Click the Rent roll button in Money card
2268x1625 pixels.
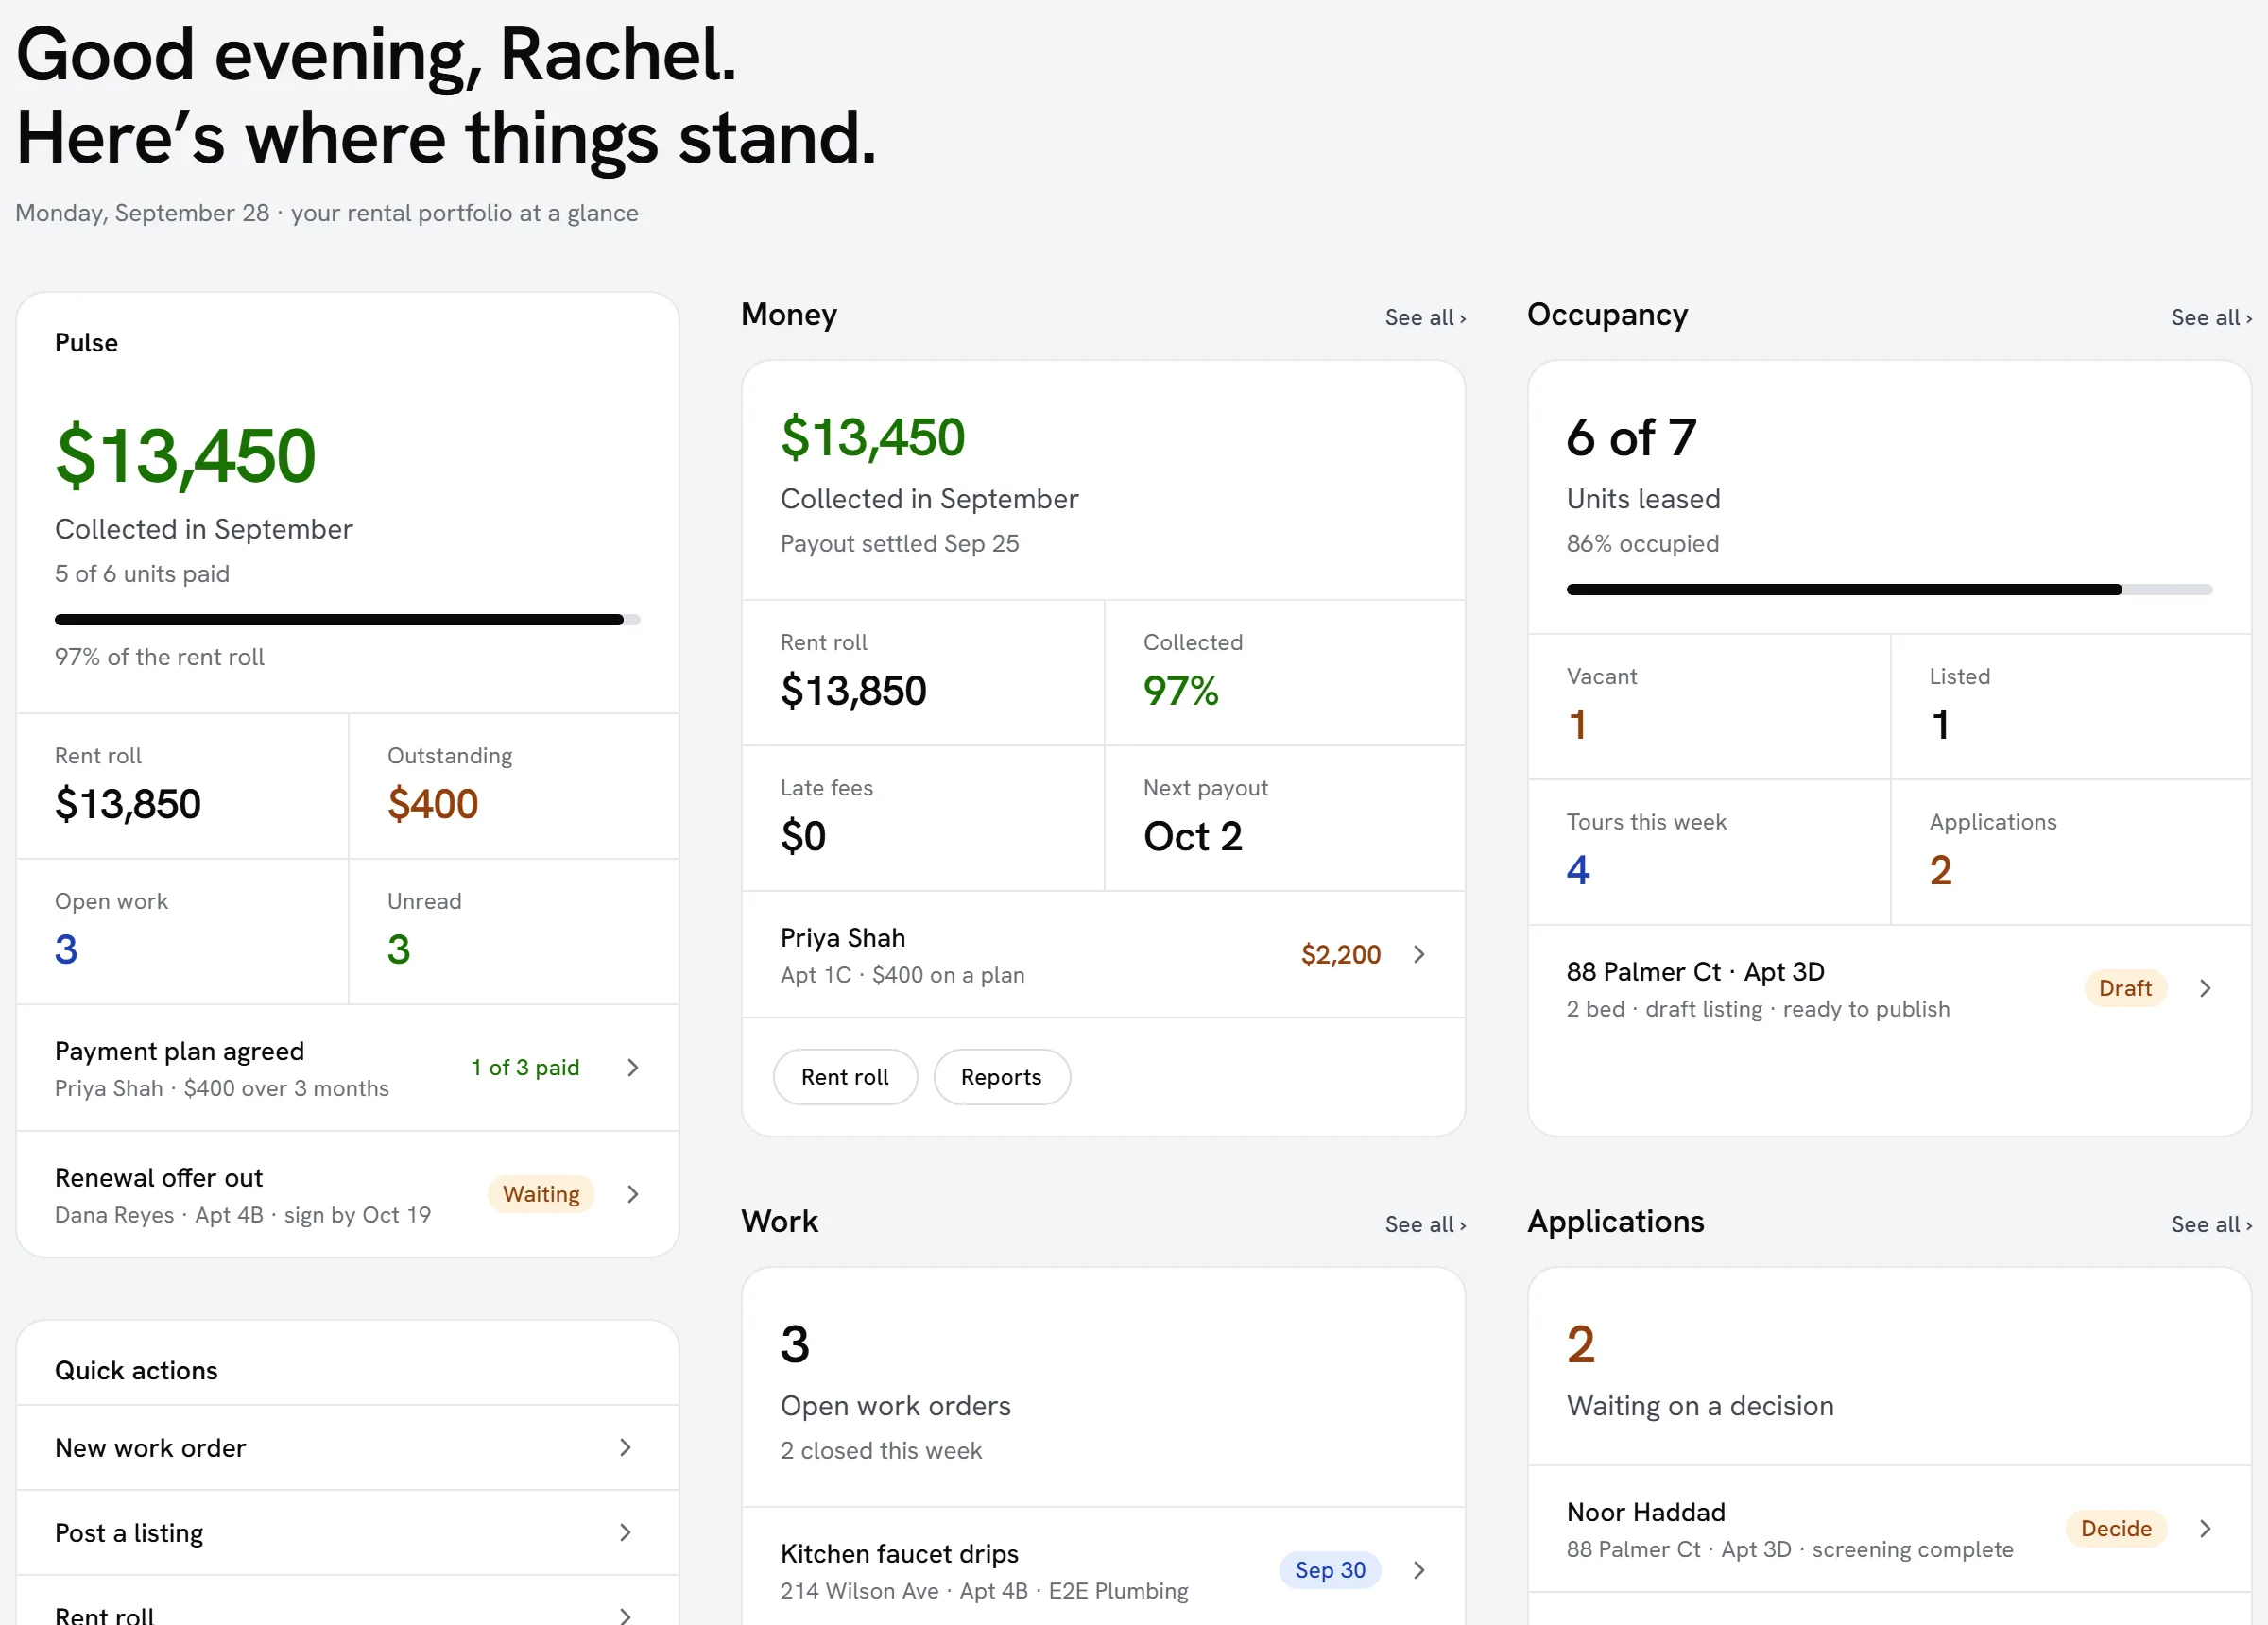point(845,1077)
